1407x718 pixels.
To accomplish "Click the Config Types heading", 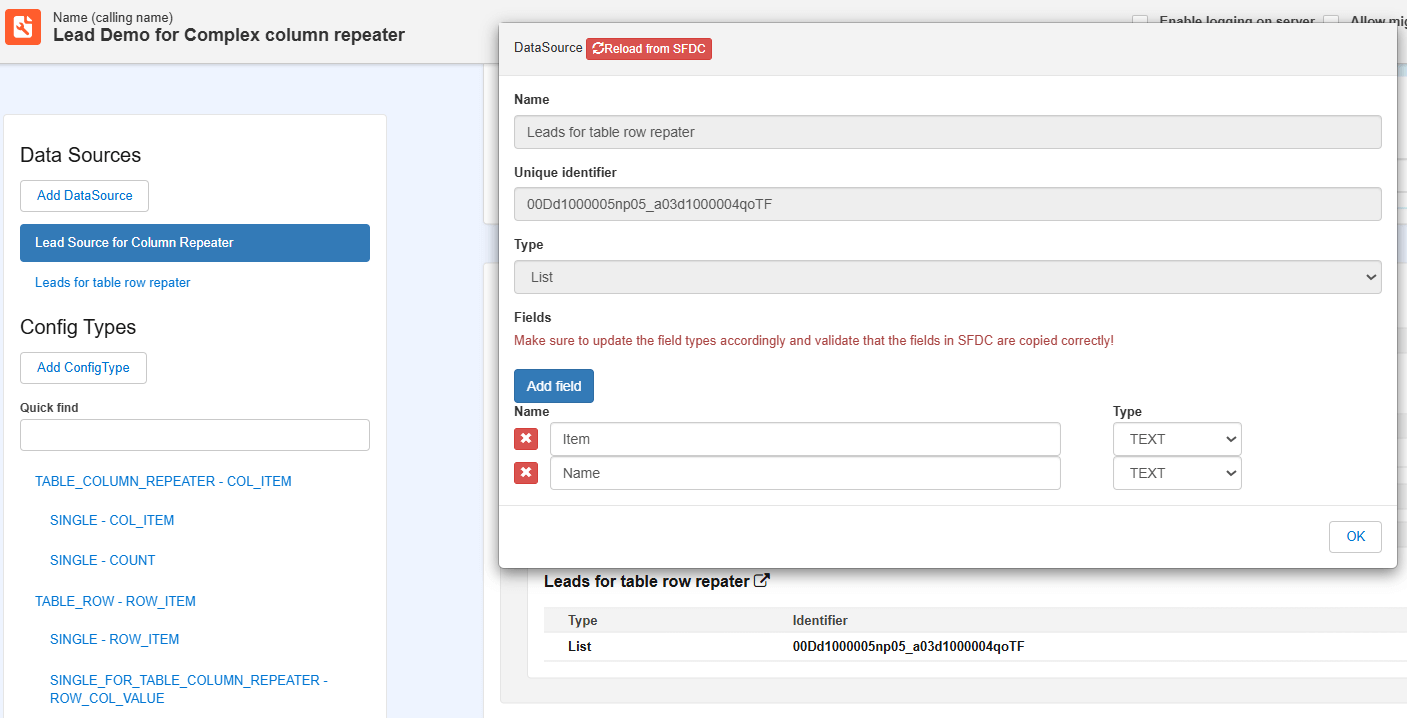I will [x=78, y=327].
